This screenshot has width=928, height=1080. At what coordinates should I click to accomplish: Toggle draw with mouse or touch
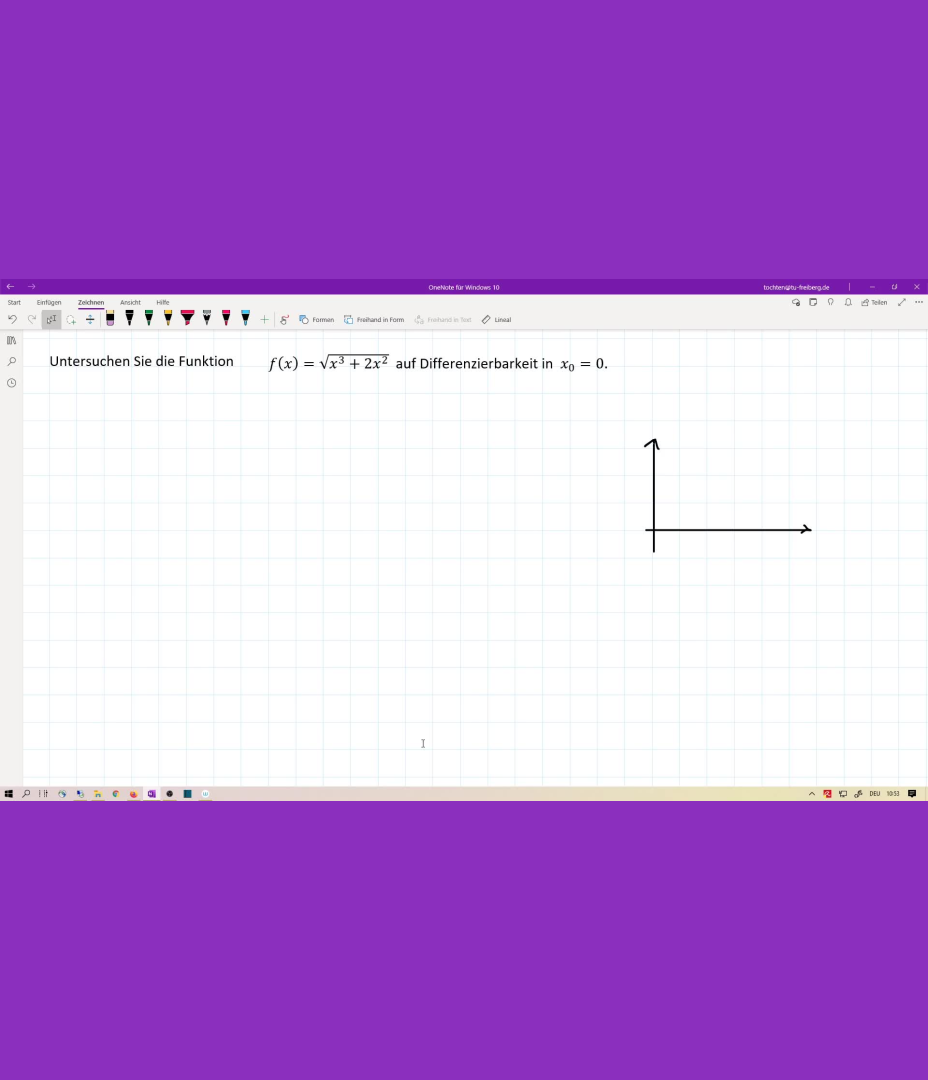point(285,320)
